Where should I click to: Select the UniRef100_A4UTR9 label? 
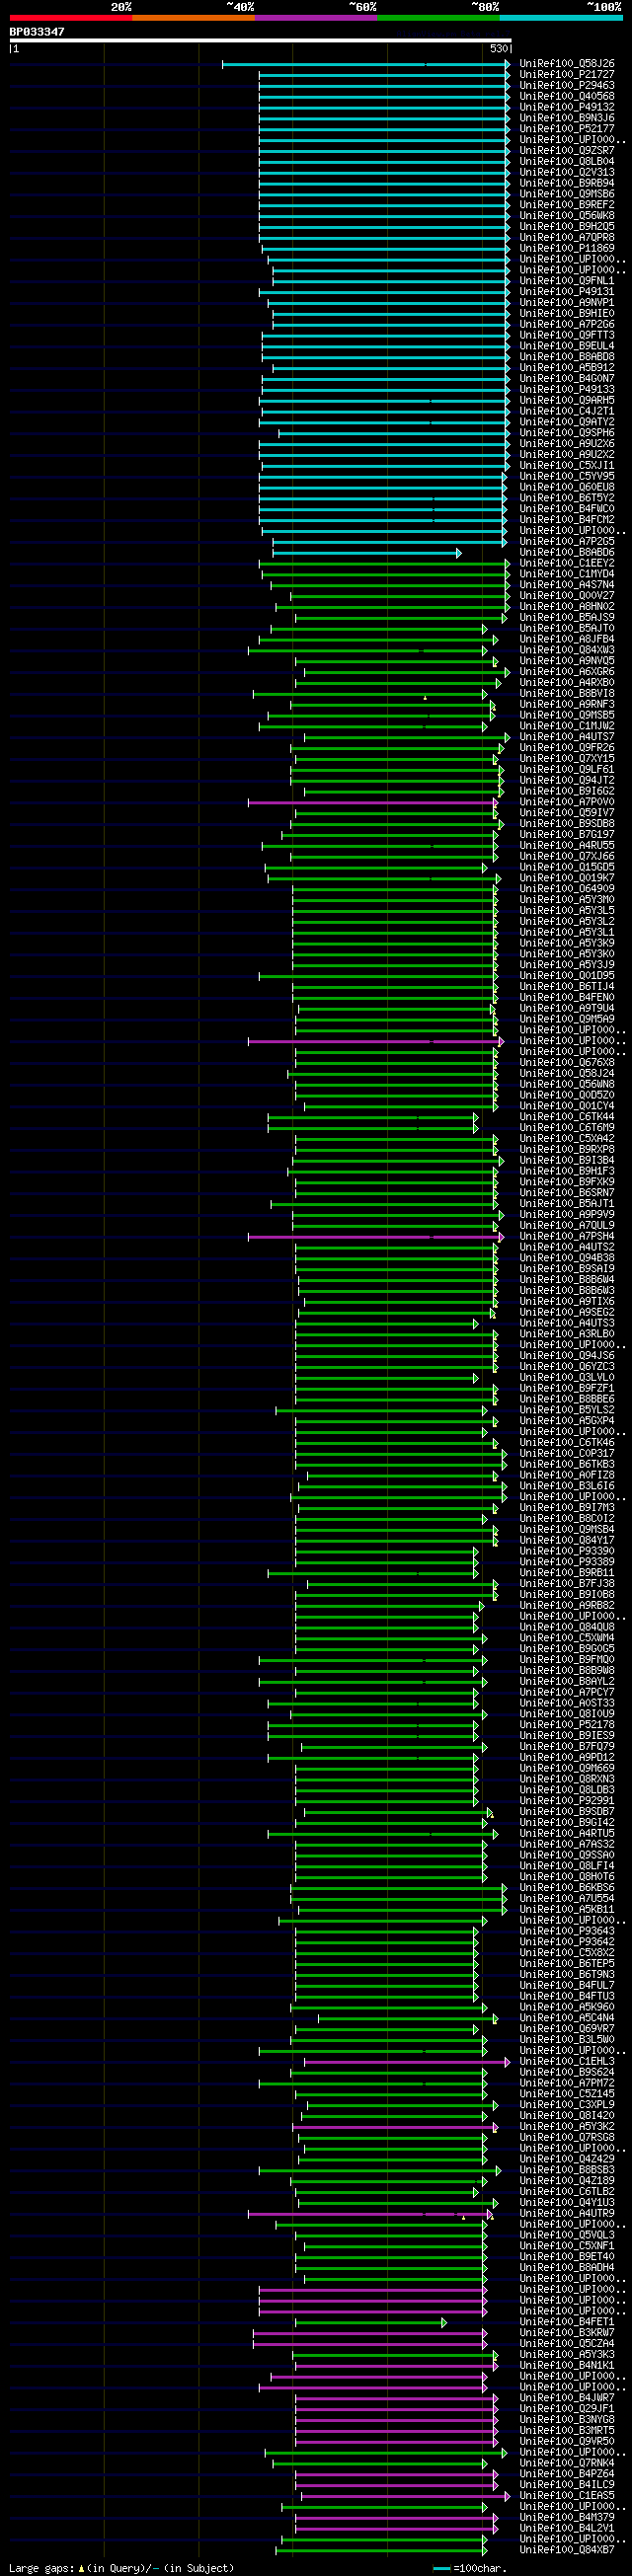(x=567, y=2214)
